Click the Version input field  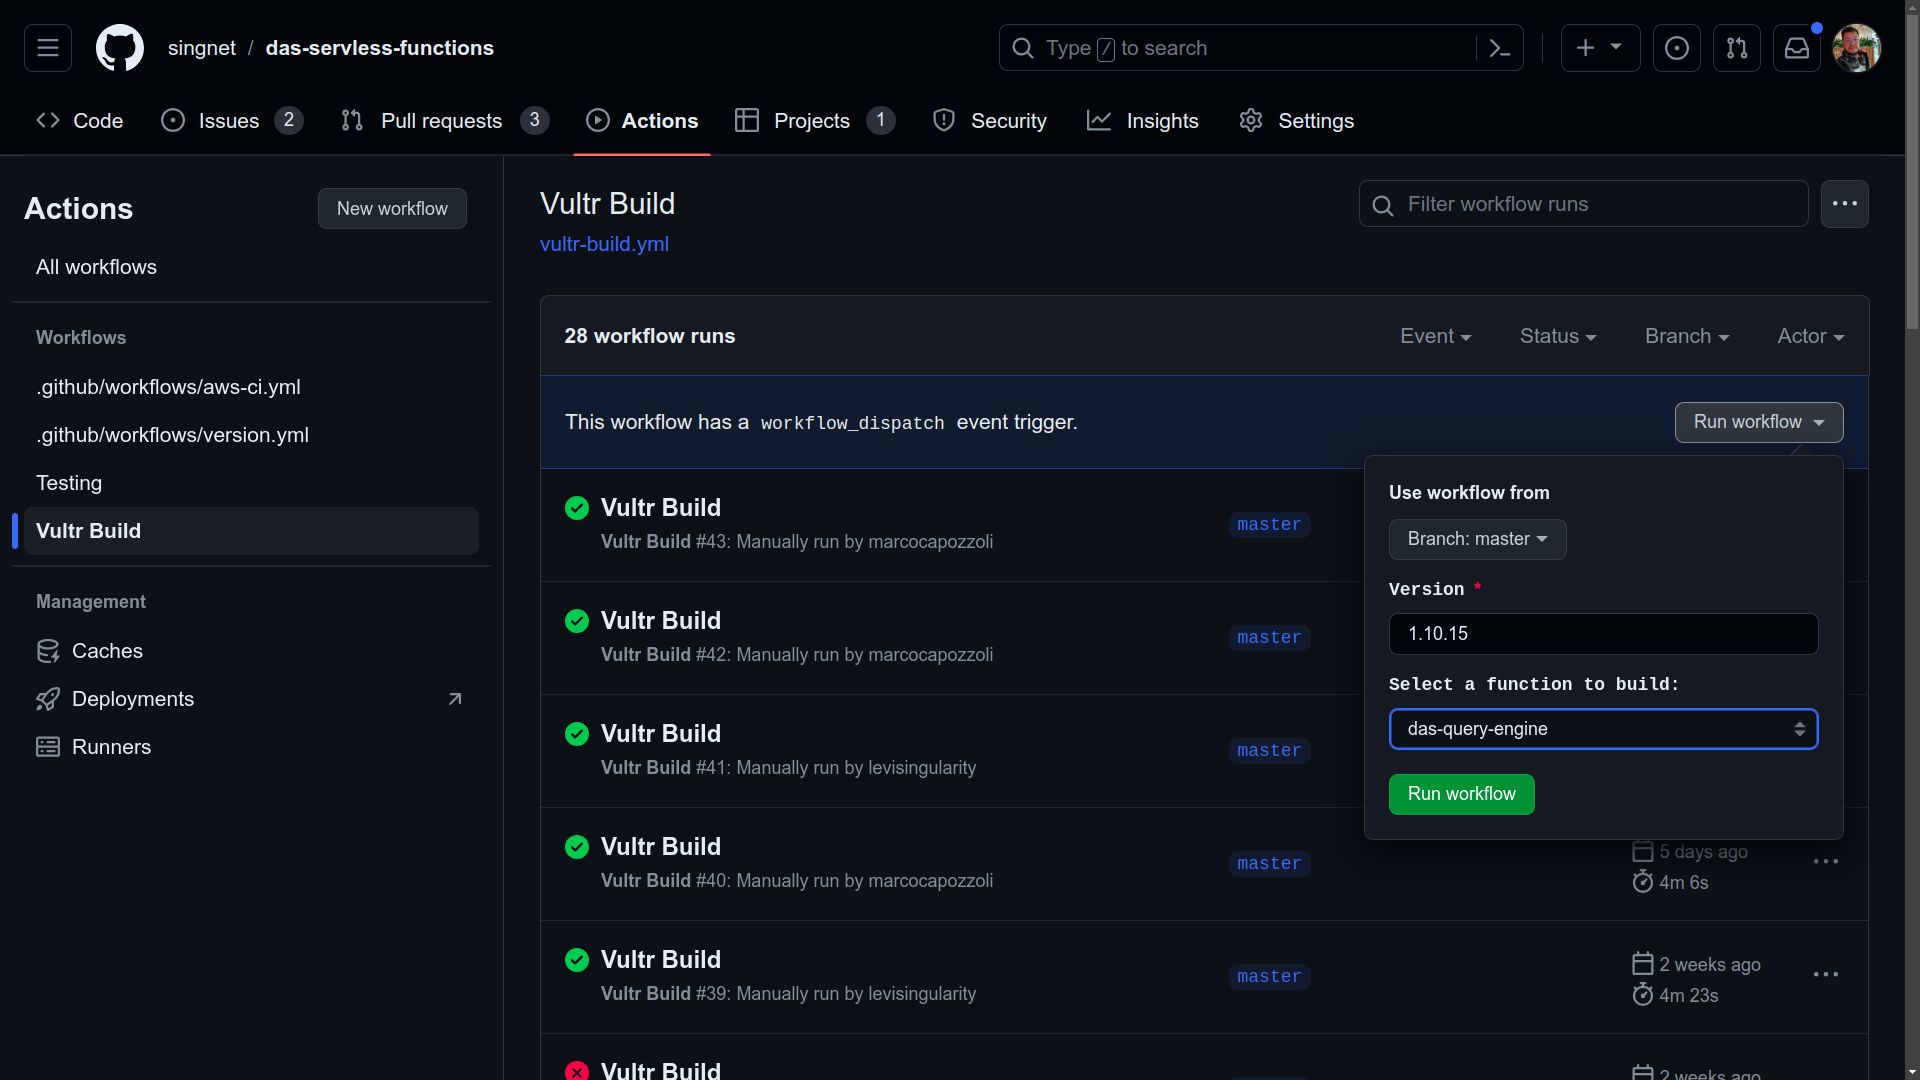click(1603, 634)
